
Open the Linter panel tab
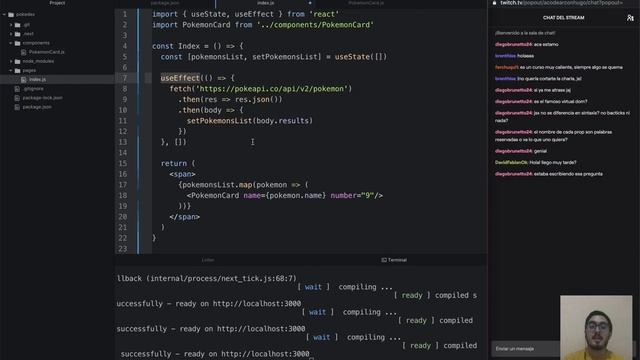(208, 260)
